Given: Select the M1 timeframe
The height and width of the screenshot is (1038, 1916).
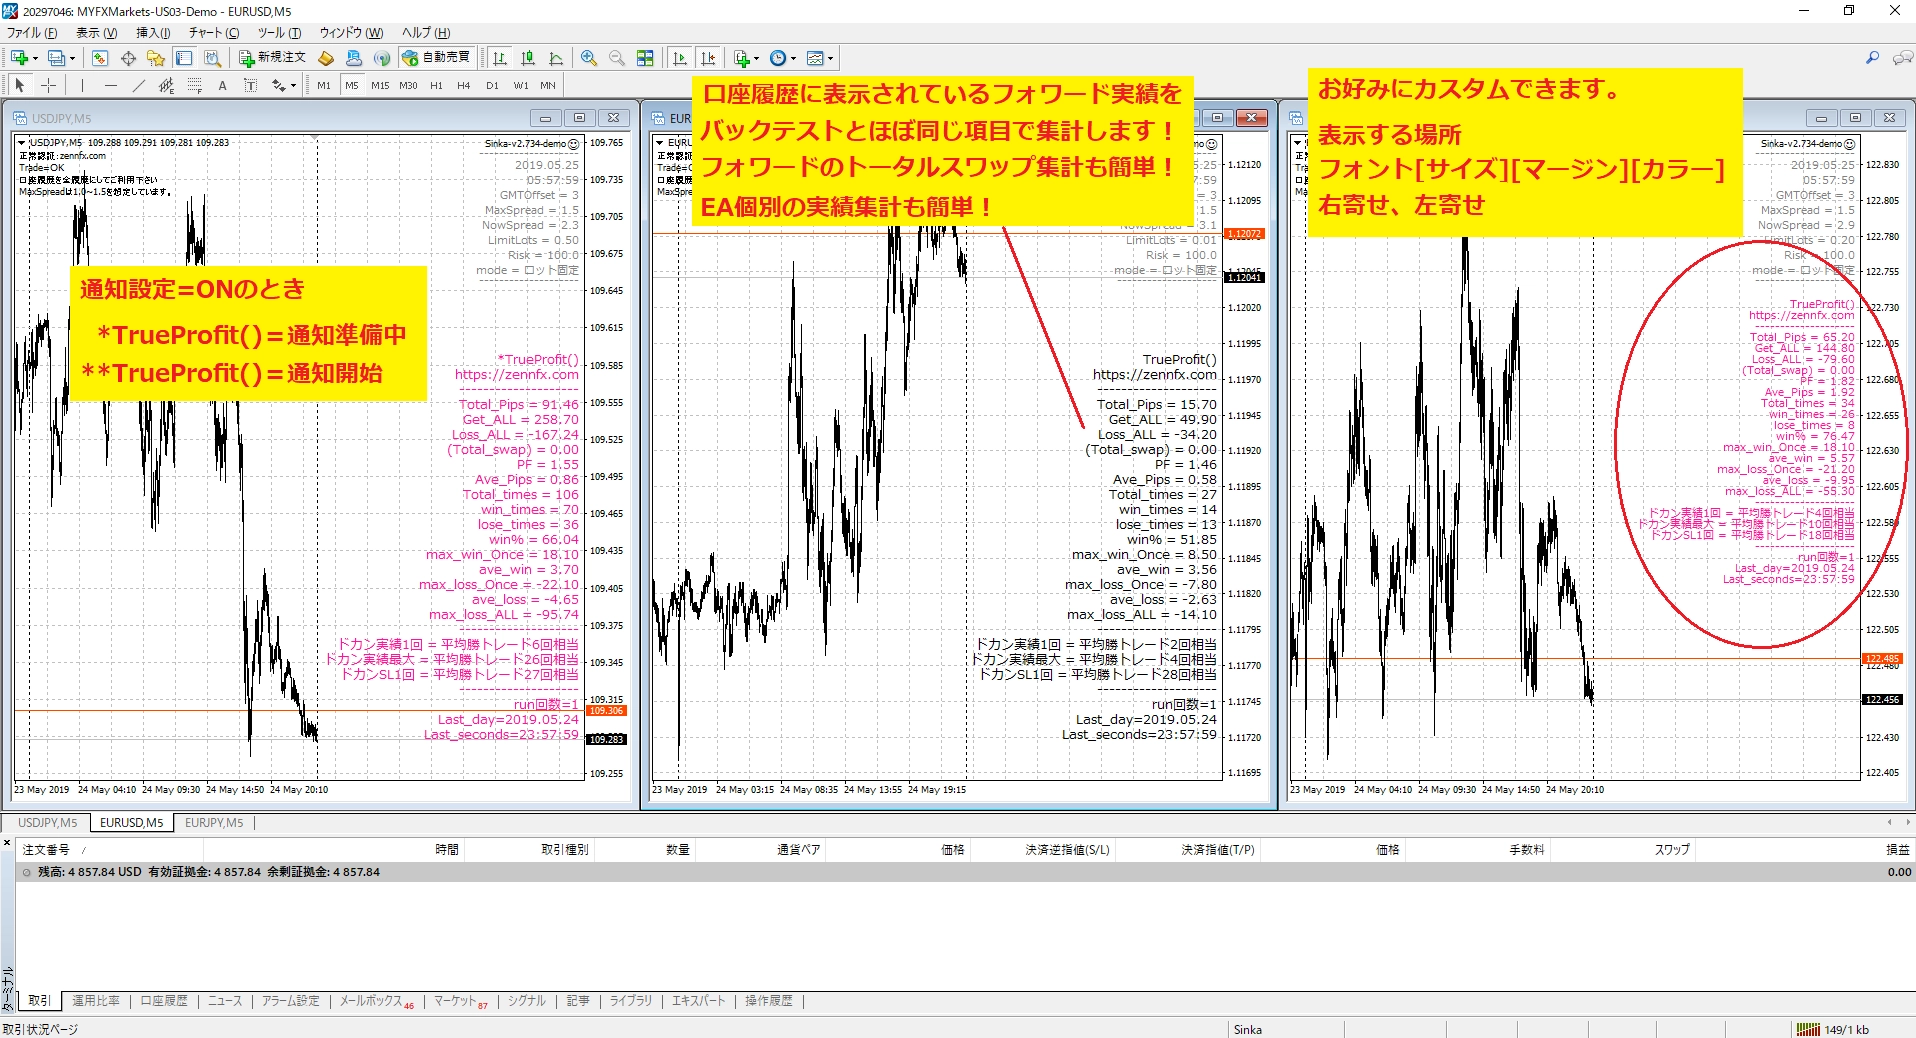Looking at the screenshot, I should click(324, 85).
